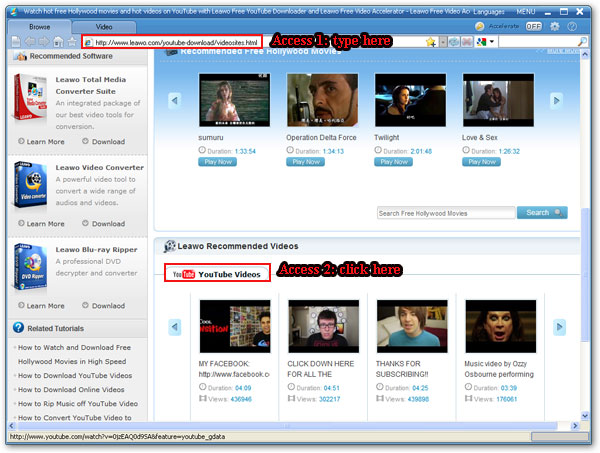
Task: Open How to Watch and Download Free tutorial
Action: point(74,355)
